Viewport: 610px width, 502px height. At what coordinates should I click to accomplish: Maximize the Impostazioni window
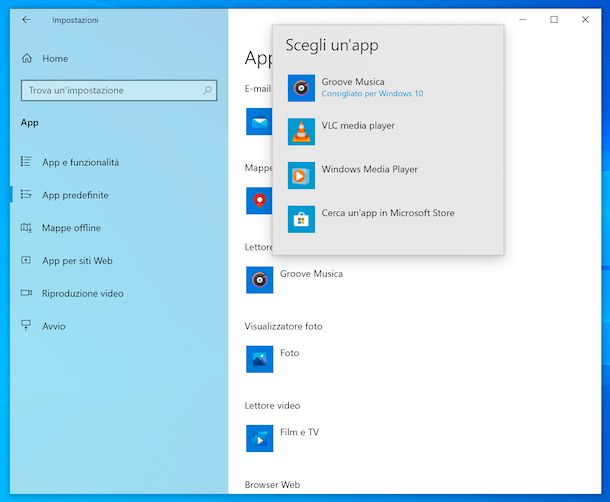click(554, 19)
